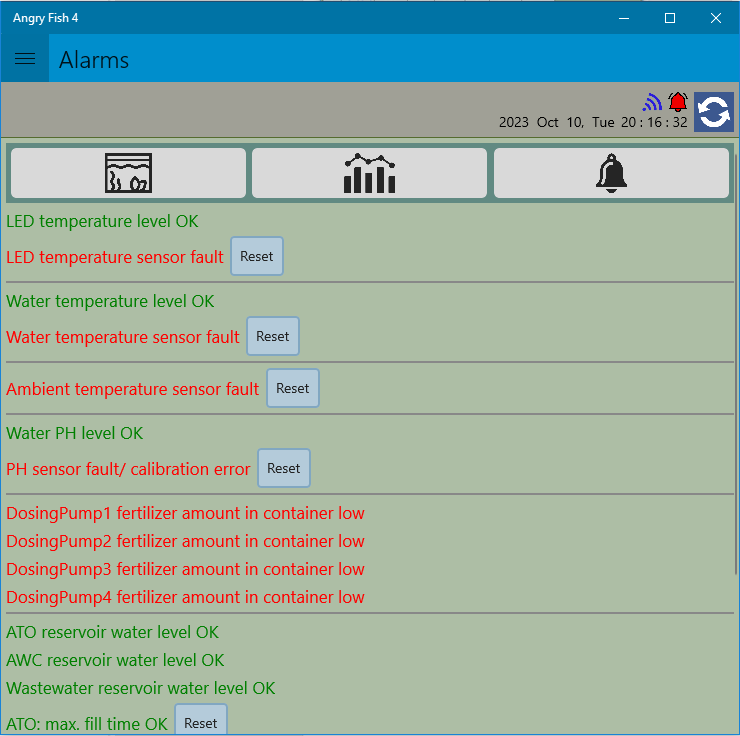
Task: Click DosingPump1 fertilizer low alarm text
Action: pyautogui.click(x=185, y=513)
